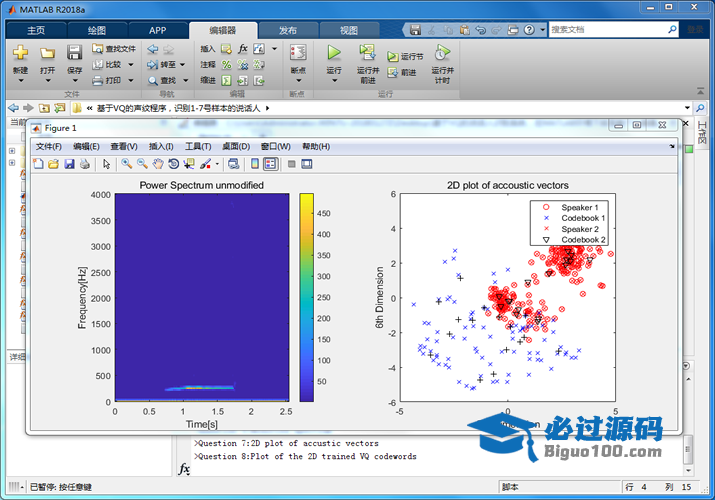Open Figure 1 窗口(W) menu
Viewport: 715px width, 500px height.
[x=275, y=146]
